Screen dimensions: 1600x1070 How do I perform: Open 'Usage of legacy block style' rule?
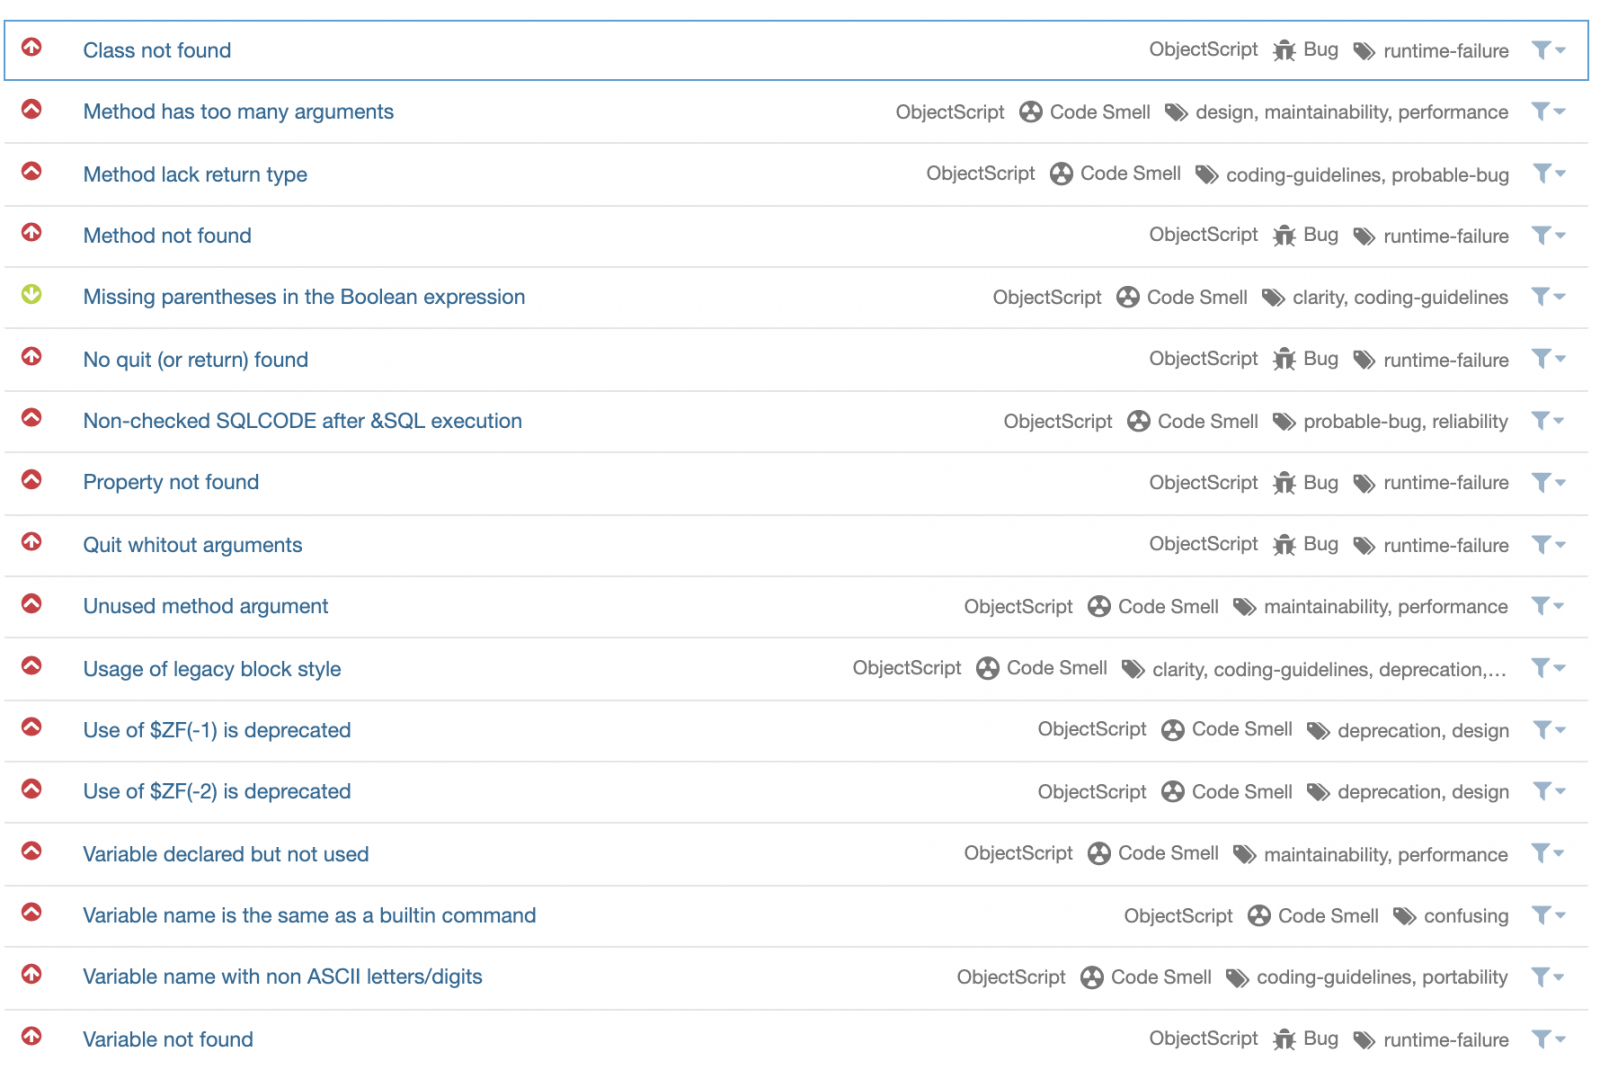212,669
